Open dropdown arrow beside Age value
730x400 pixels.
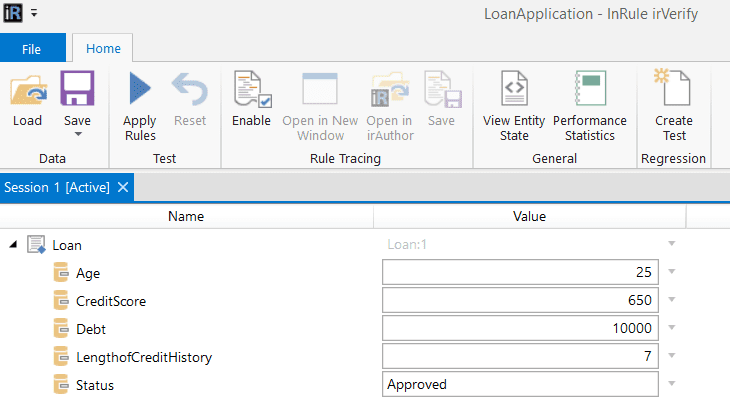point(672,272)
